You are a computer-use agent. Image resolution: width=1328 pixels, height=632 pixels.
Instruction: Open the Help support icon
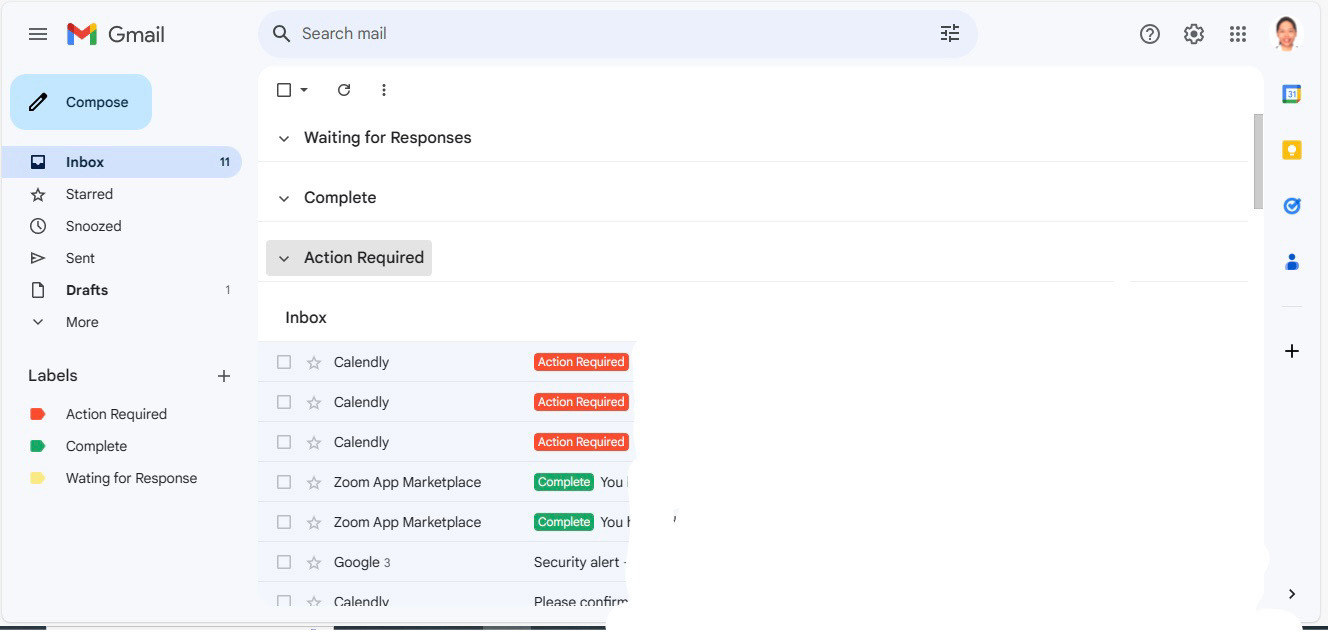coord(1150,34)
